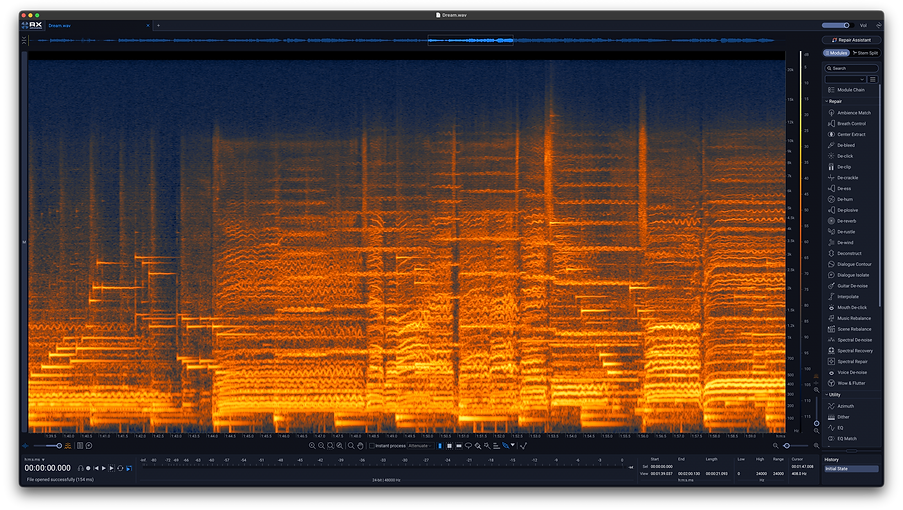Open the Voice De-noise module
This screenshot has width=903, height=510.
847,372
